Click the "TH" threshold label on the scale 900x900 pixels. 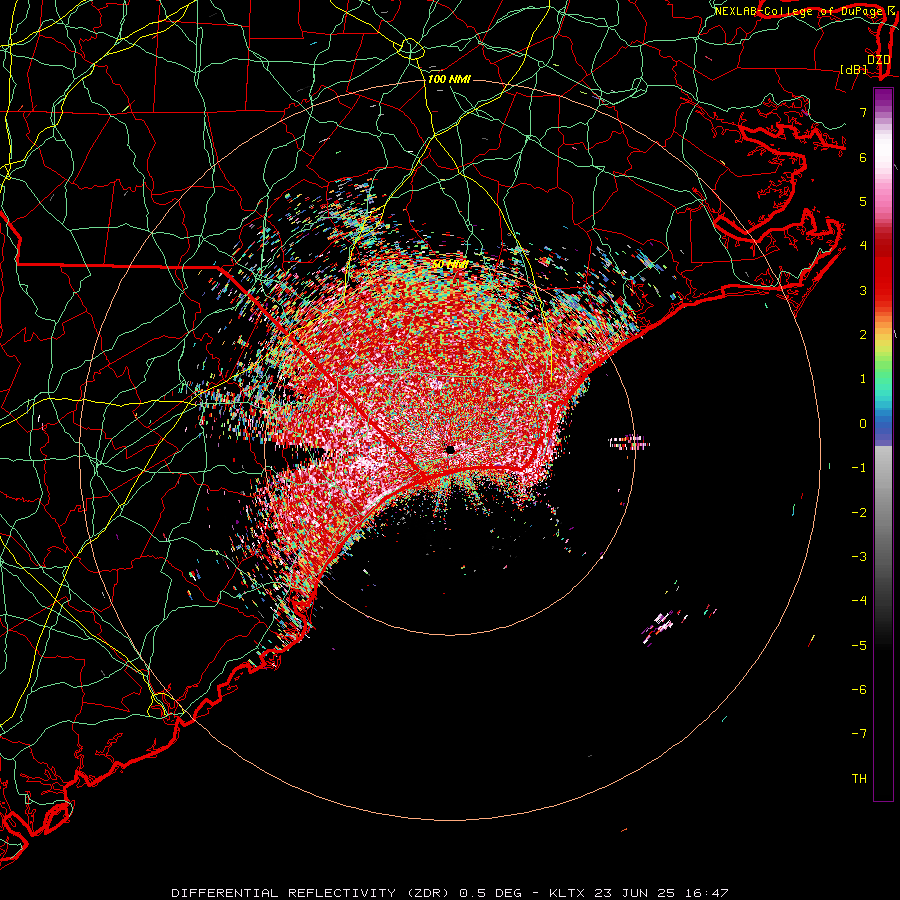859,779
